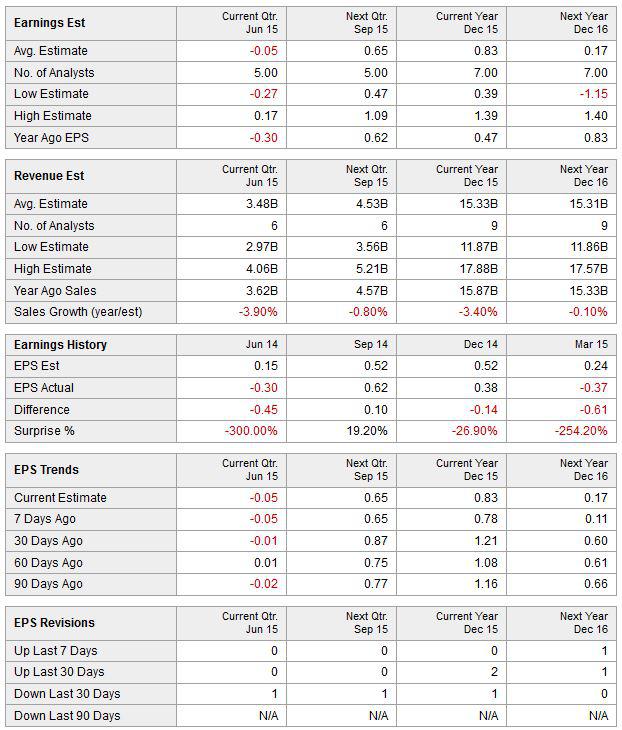
Task: Click the -3.90% Sales Growth value
Action: 258,312
